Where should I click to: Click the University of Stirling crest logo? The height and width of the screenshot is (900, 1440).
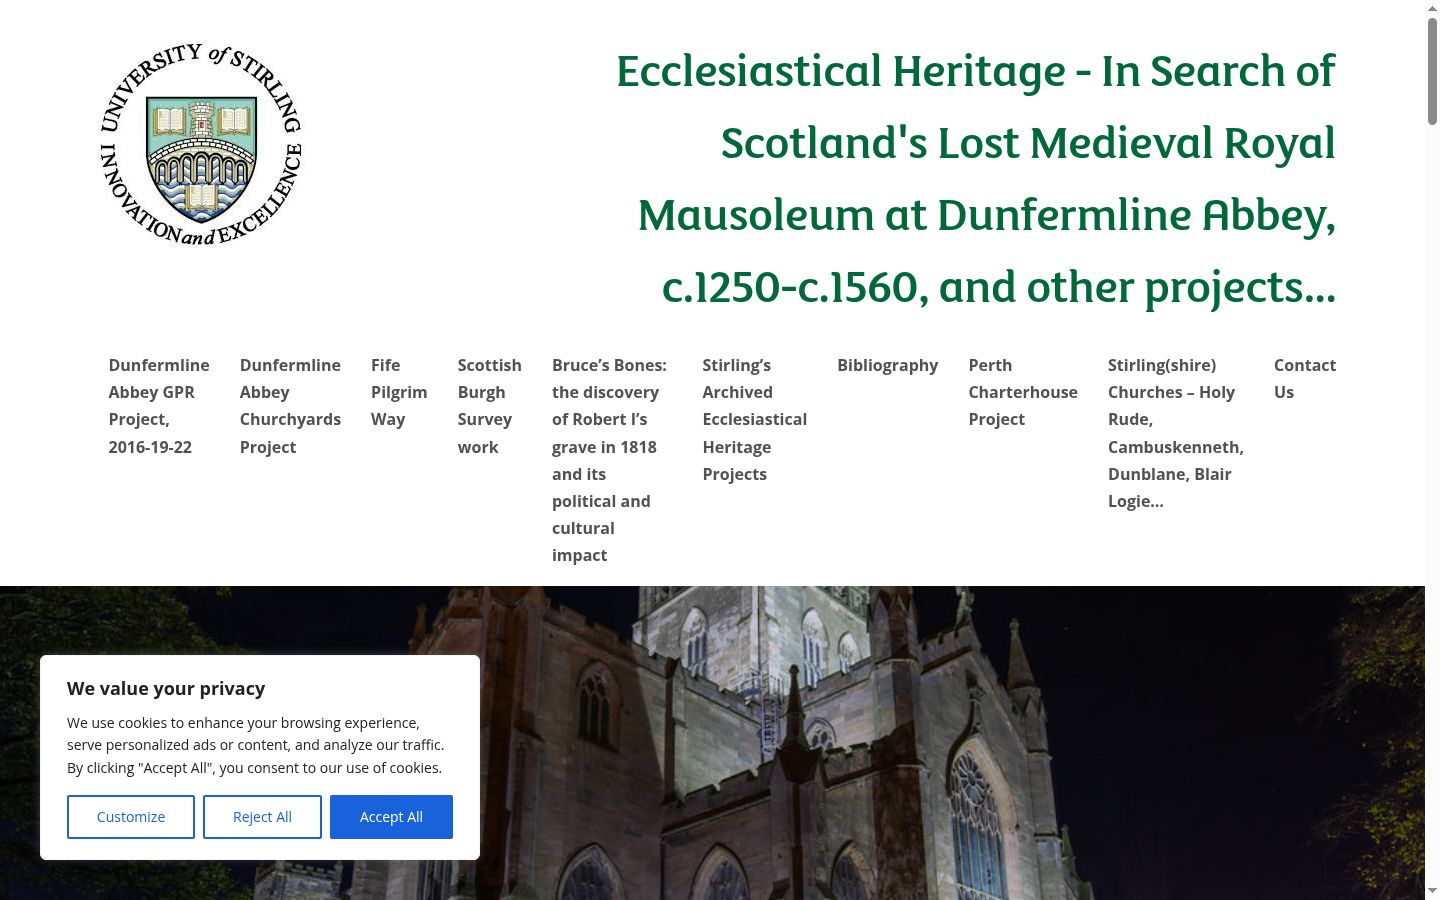(201, 144)
